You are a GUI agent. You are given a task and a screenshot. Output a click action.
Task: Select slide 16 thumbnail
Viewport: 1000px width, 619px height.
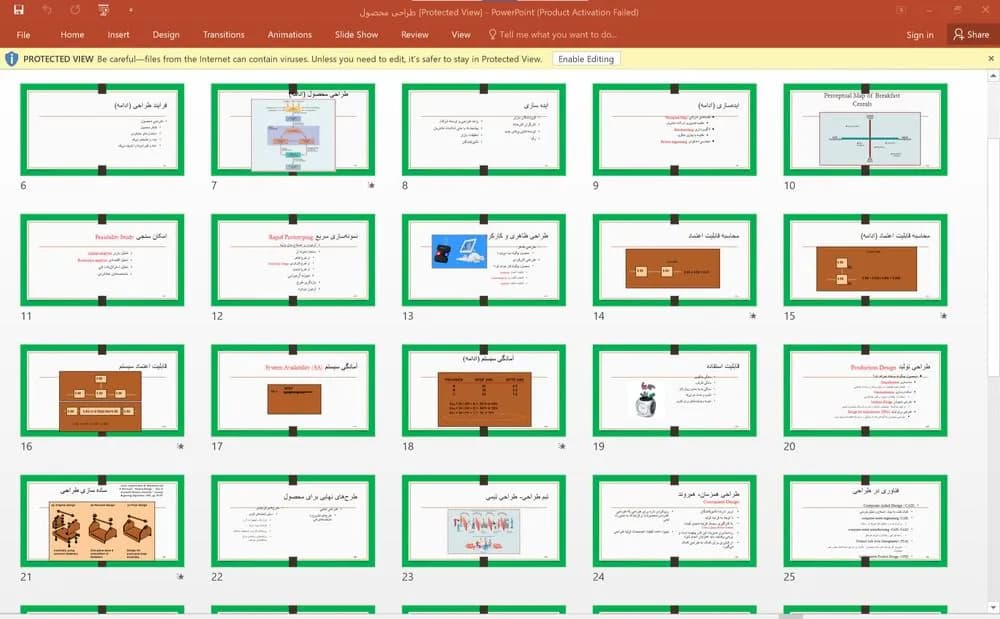(x=102, y=390)
